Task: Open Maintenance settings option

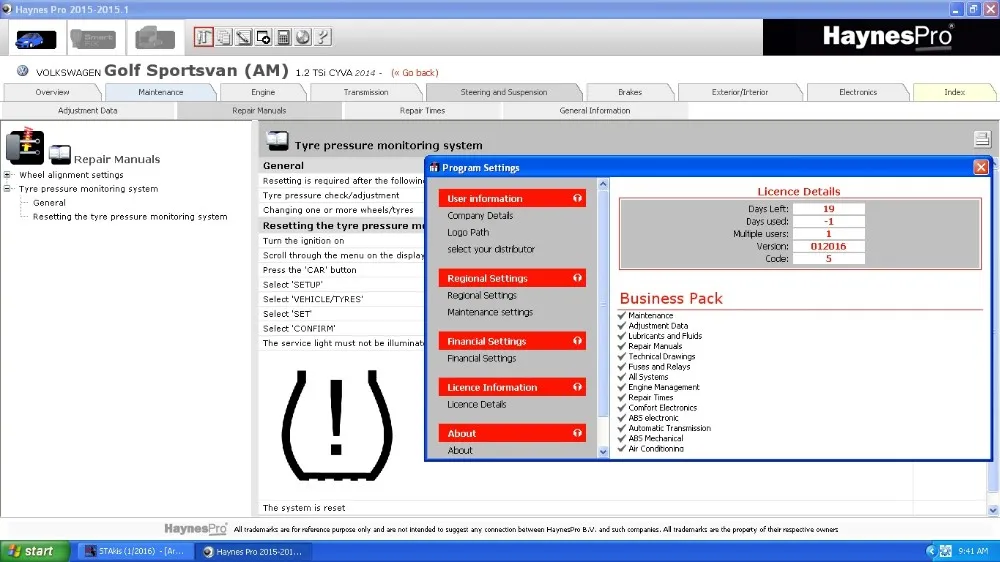Action: point(490,312)
